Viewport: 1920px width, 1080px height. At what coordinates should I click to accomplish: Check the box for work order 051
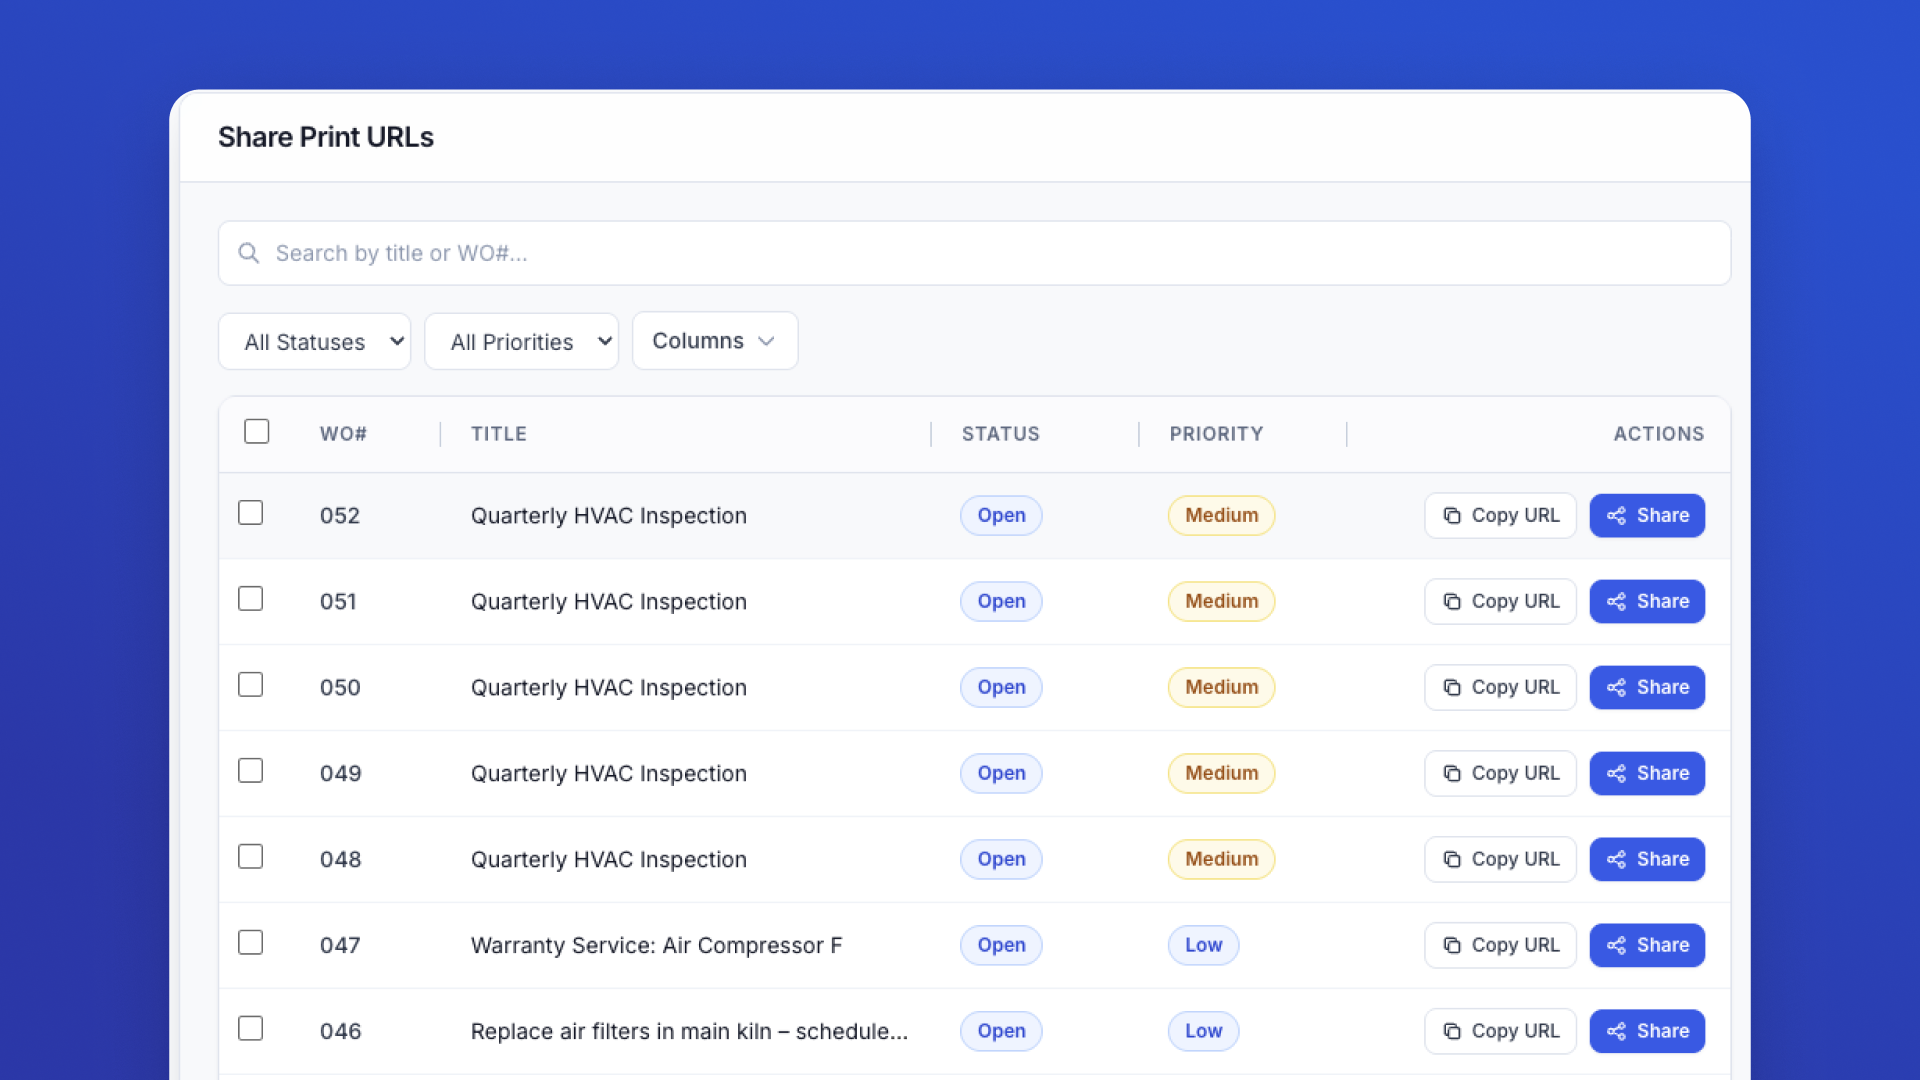(251, 599)
